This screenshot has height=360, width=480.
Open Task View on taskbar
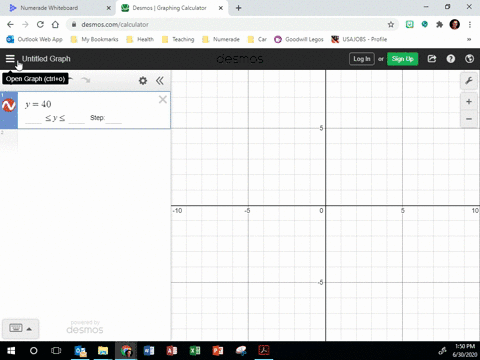click(56, 351)
